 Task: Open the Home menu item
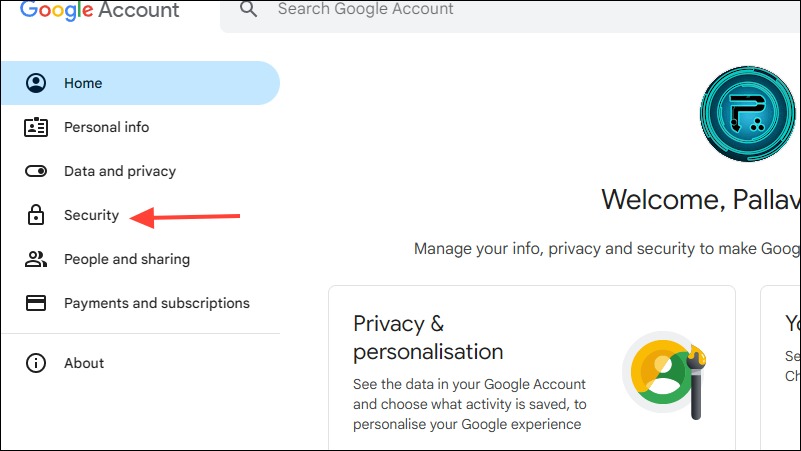[x=140, y=83]
